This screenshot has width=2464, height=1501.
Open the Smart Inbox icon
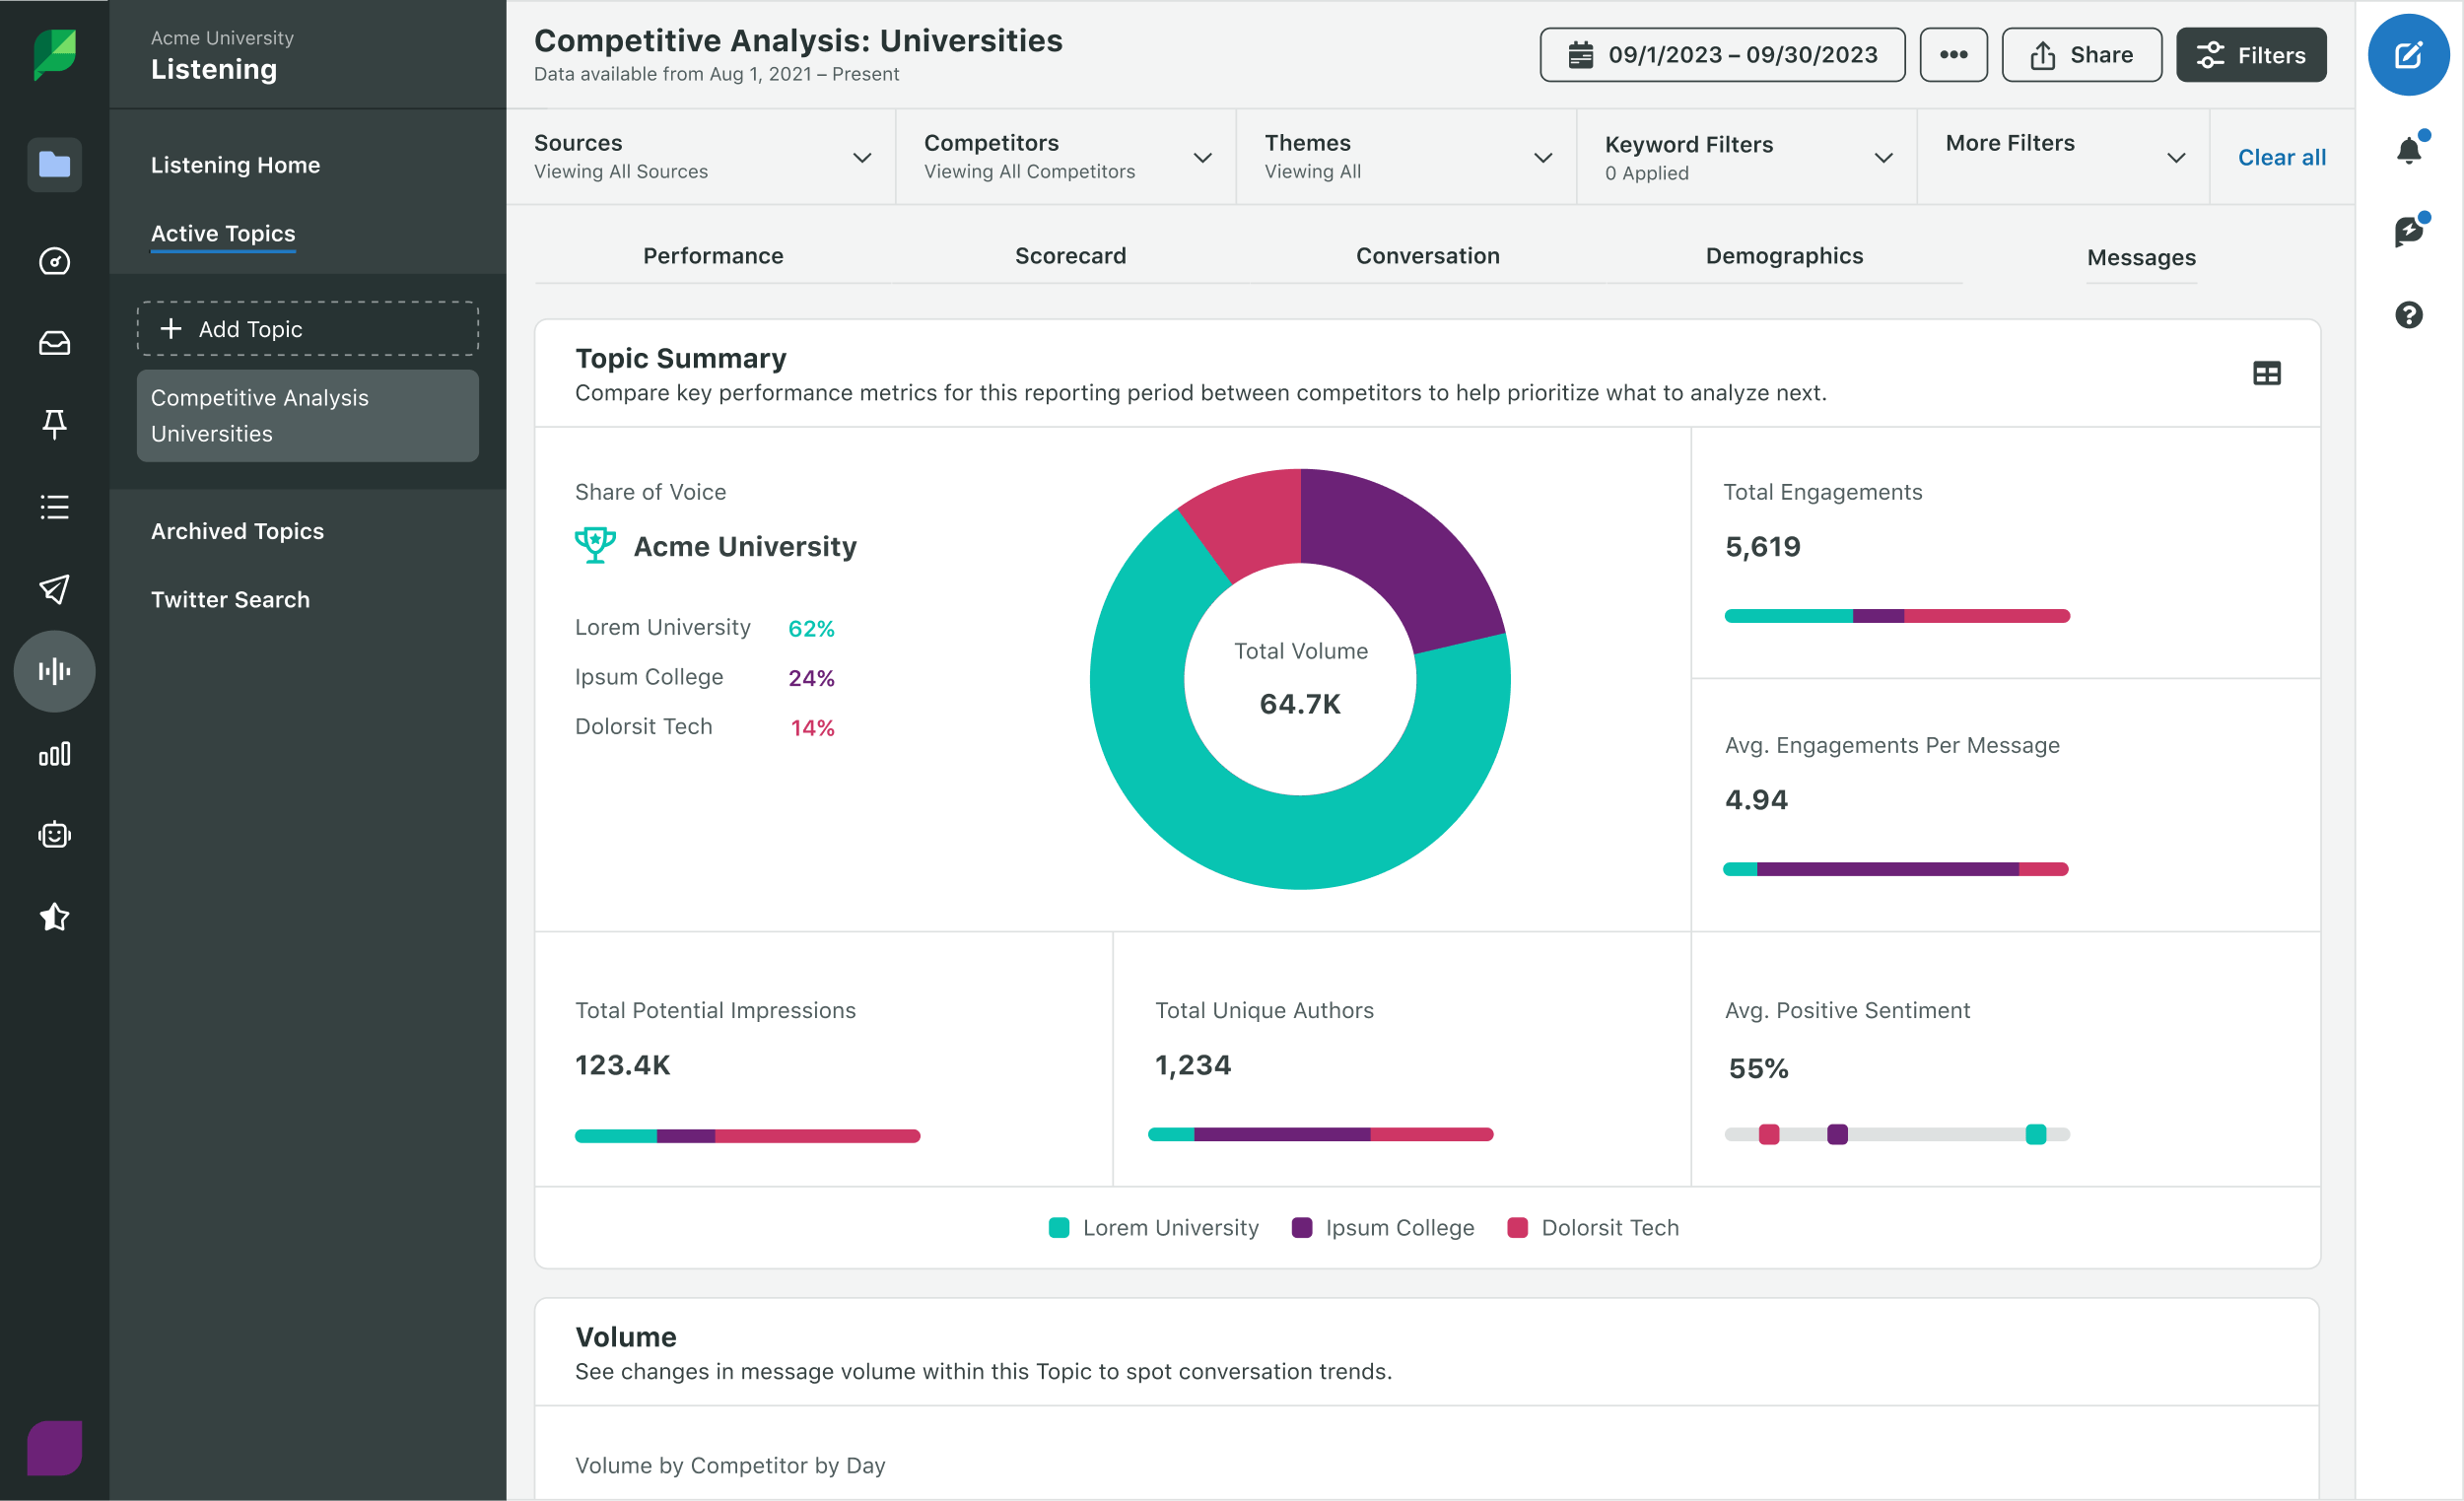tap(54, 343)
